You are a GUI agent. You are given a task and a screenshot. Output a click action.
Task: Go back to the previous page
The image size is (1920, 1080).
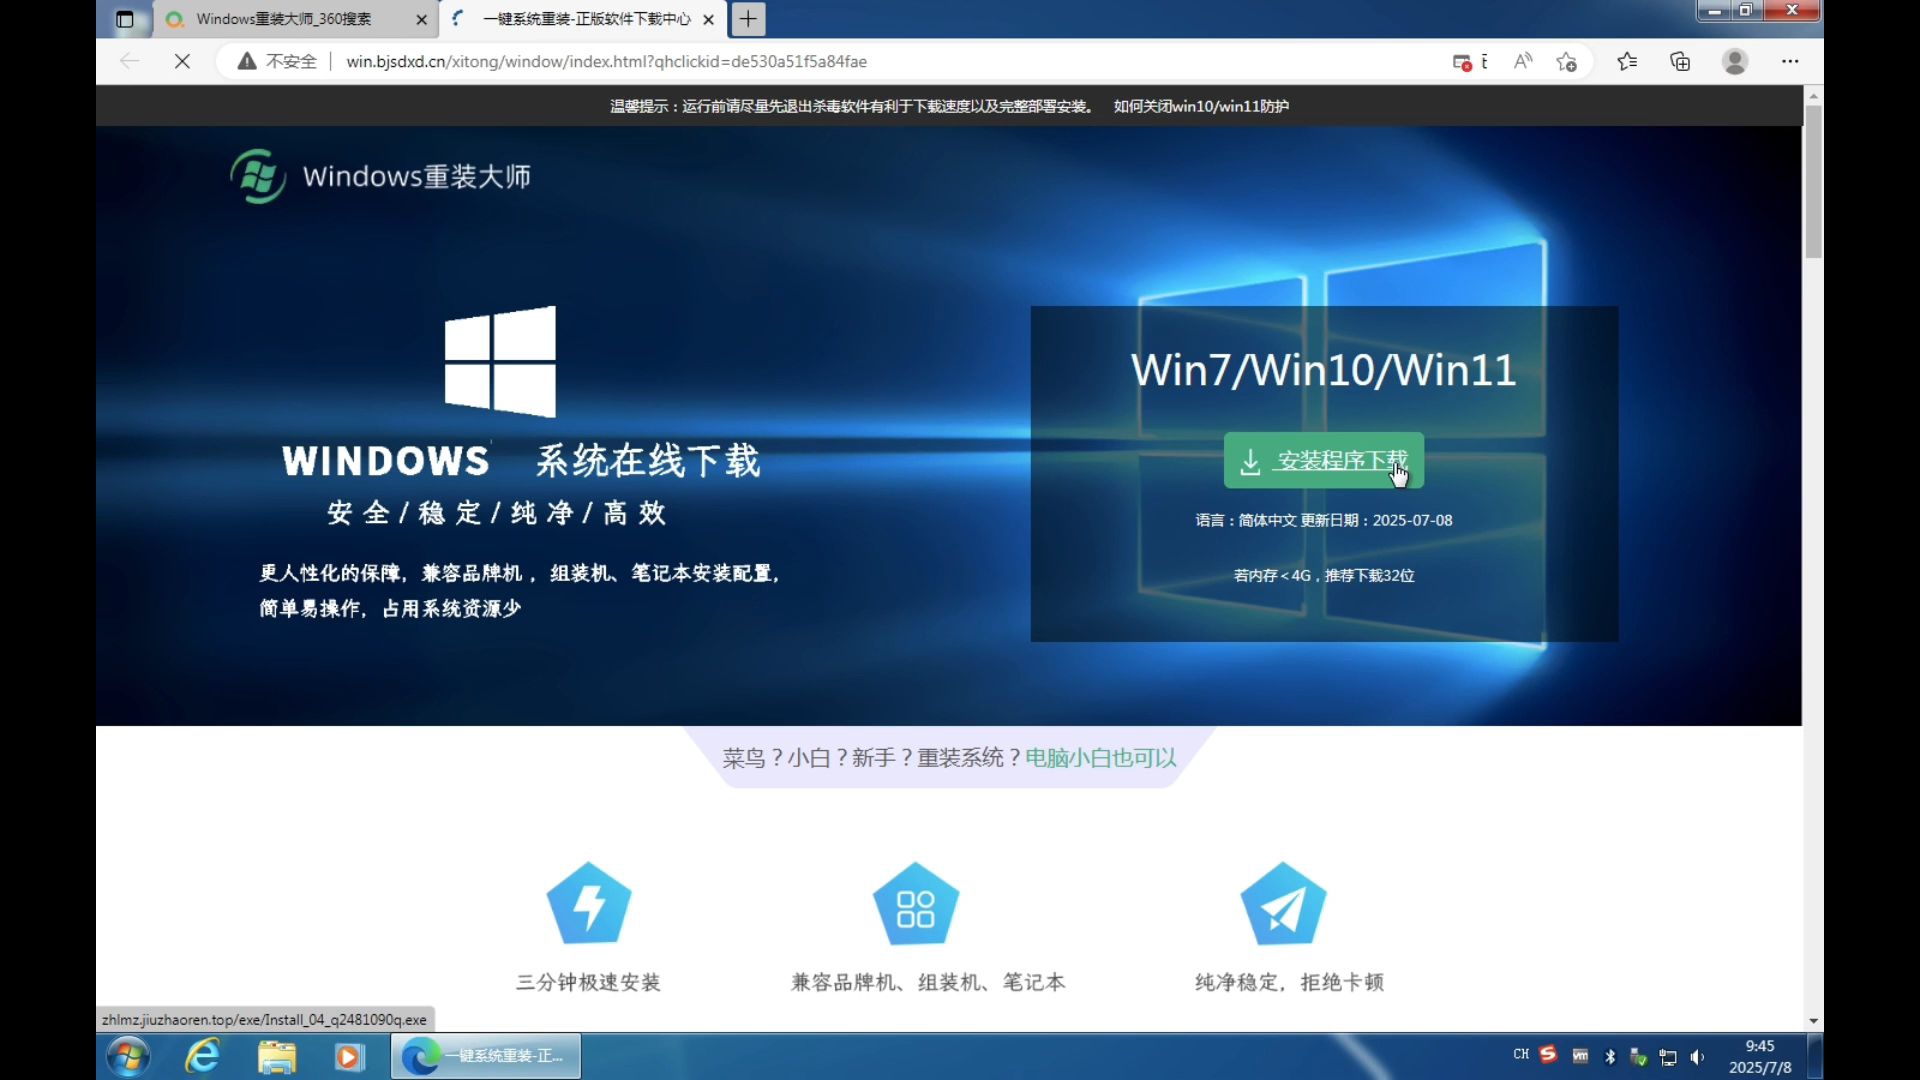coord(129,61)
